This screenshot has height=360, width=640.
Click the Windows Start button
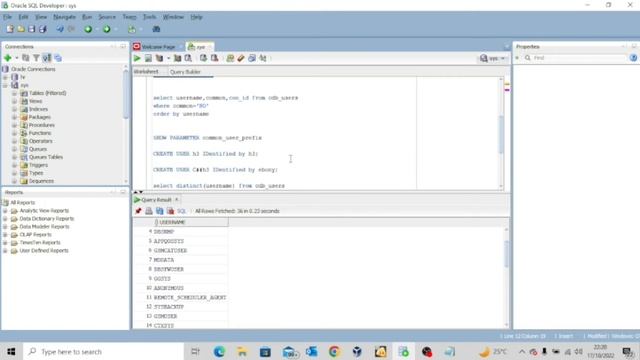pos(11,351)
